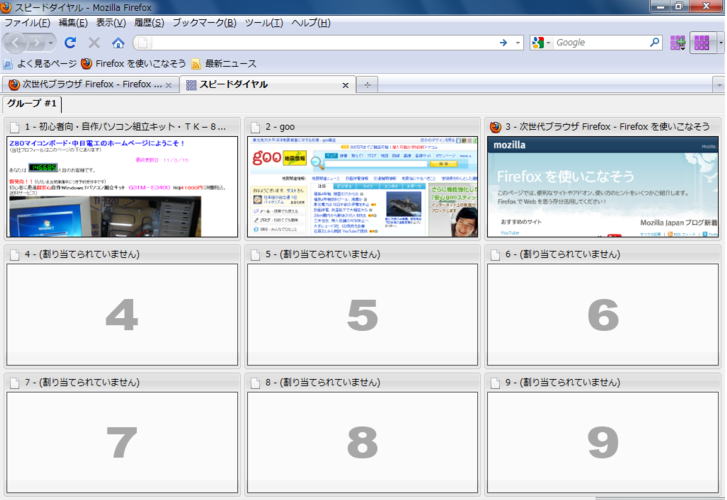Go to the Home page
The image size is (727, 500).
pos(118,43)
